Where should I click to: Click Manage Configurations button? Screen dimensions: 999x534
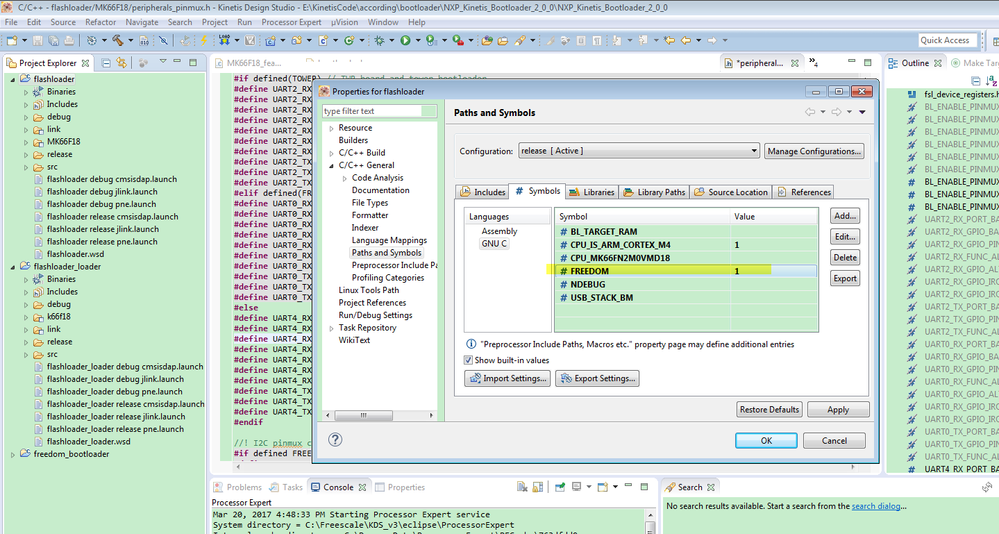click(814, 151)
